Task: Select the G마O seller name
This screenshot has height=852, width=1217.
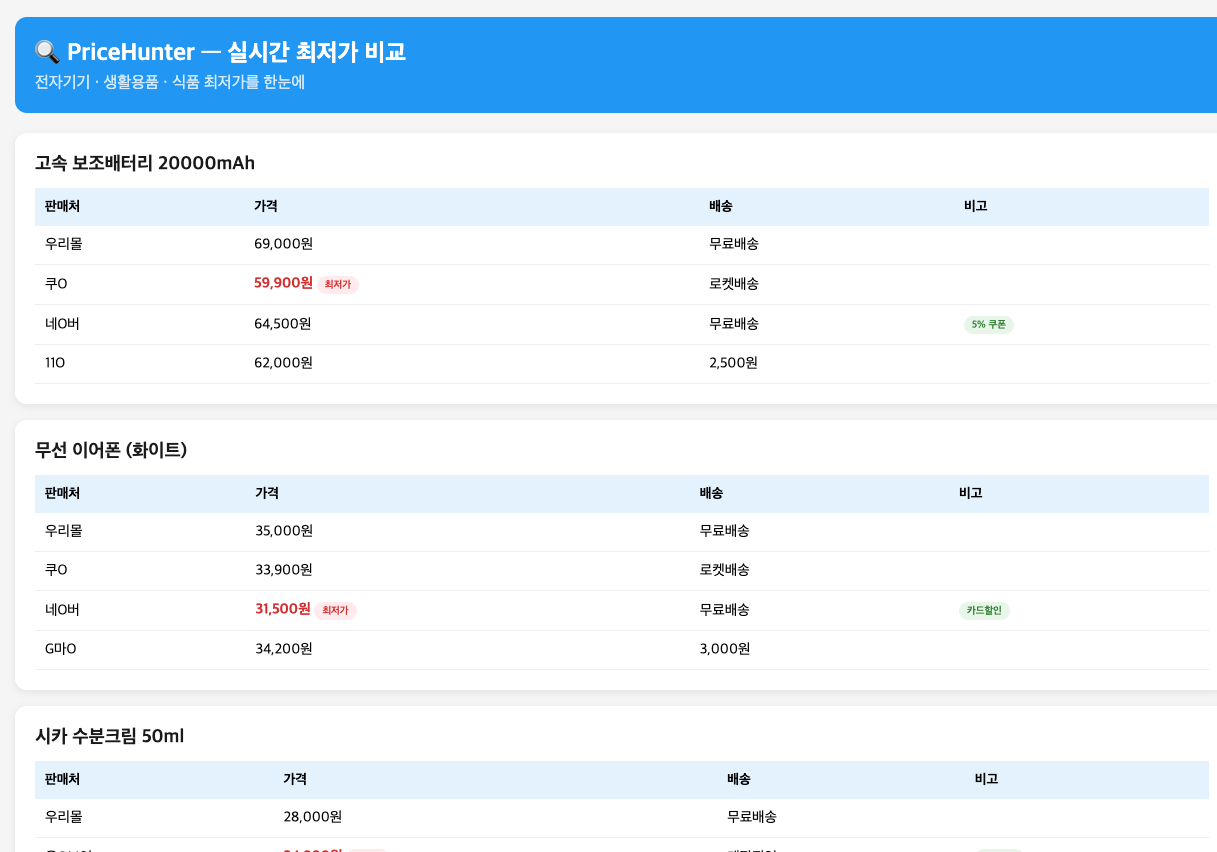Action: [61, 649]
